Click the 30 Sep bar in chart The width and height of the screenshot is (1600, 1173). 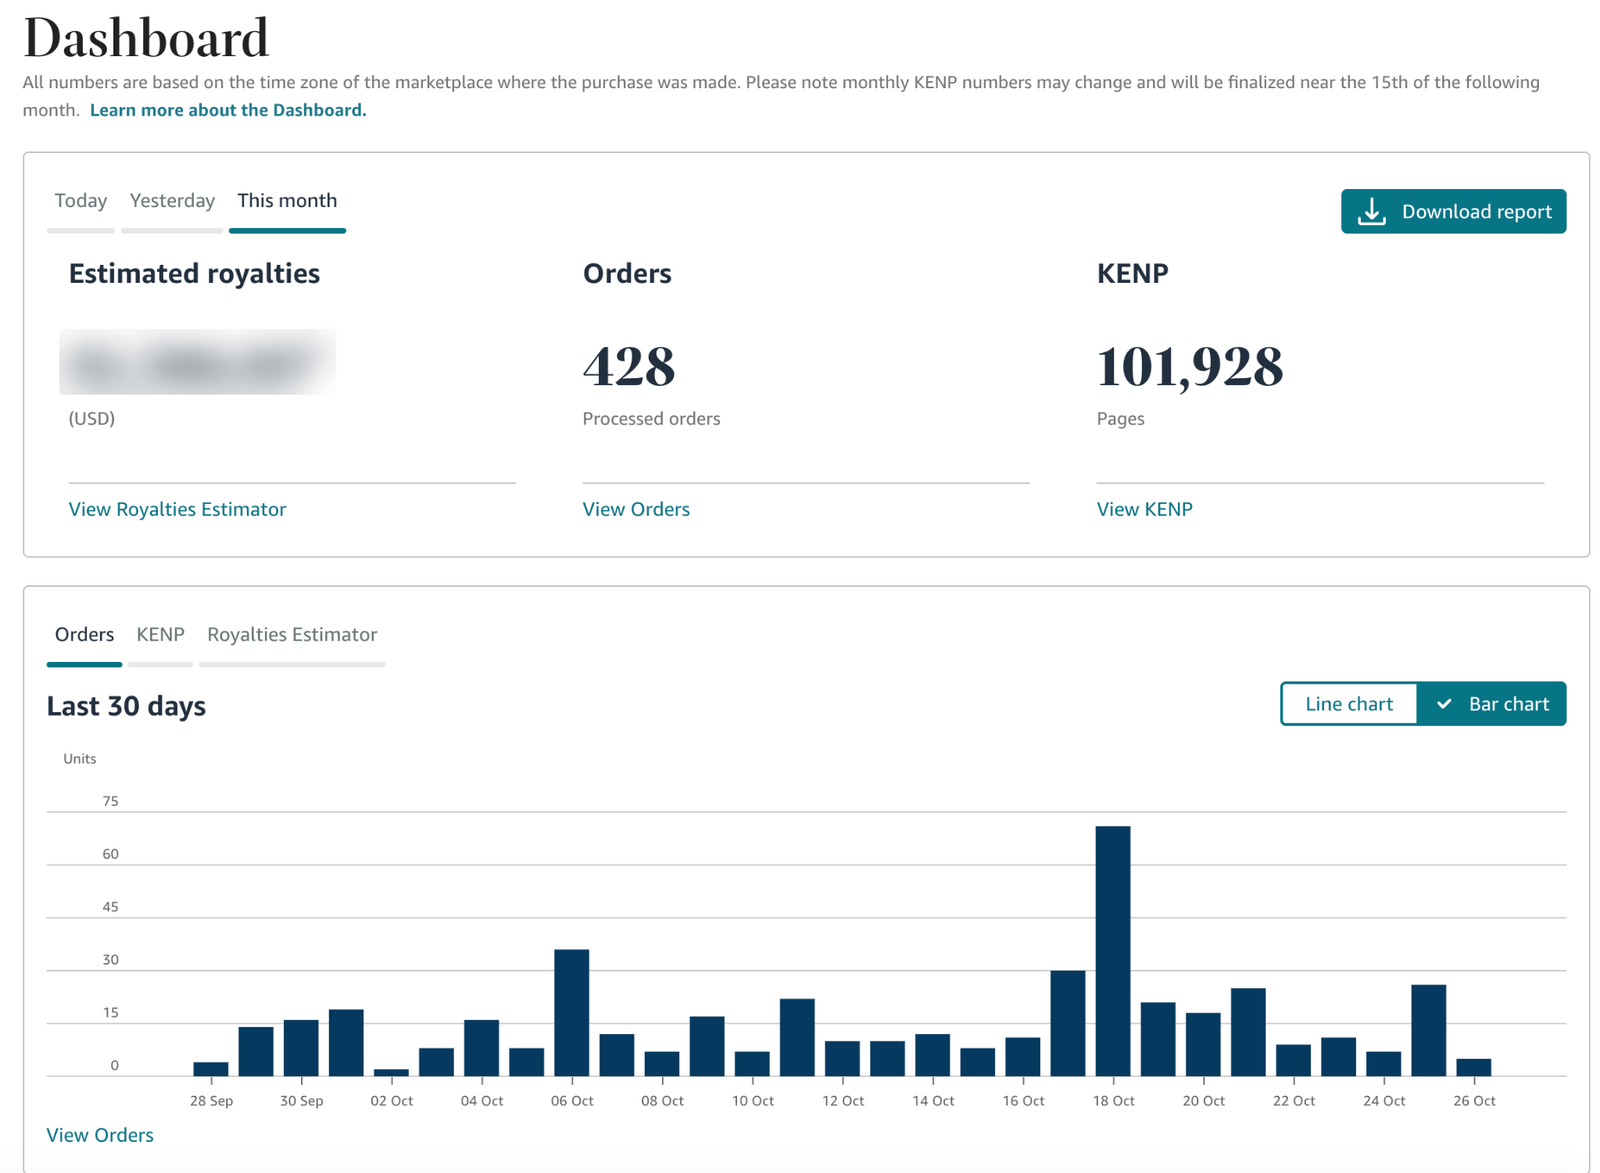(x=301, y=1048)
